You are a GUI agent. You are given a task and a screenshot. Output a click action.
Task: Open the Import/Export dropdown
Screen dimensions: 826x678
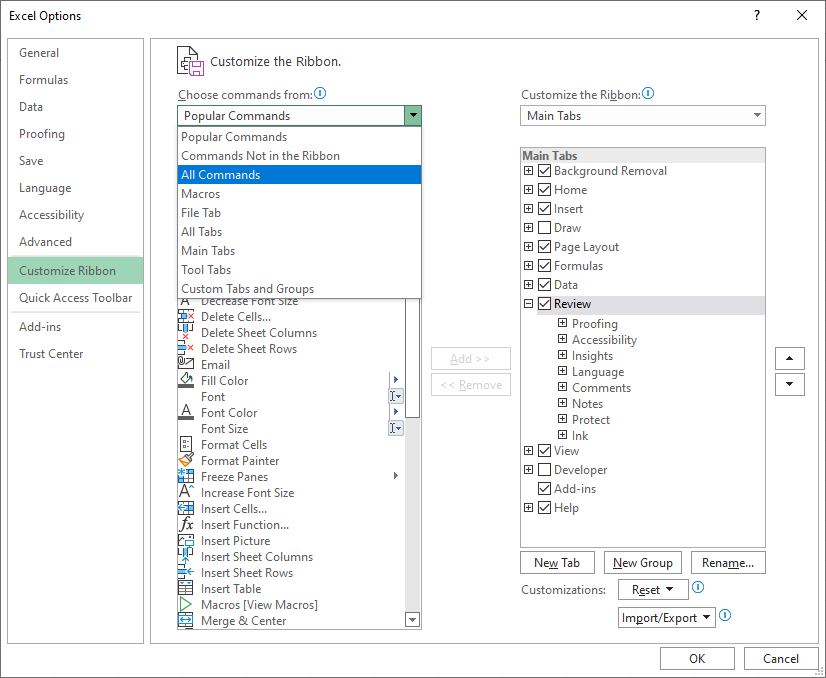666,618
